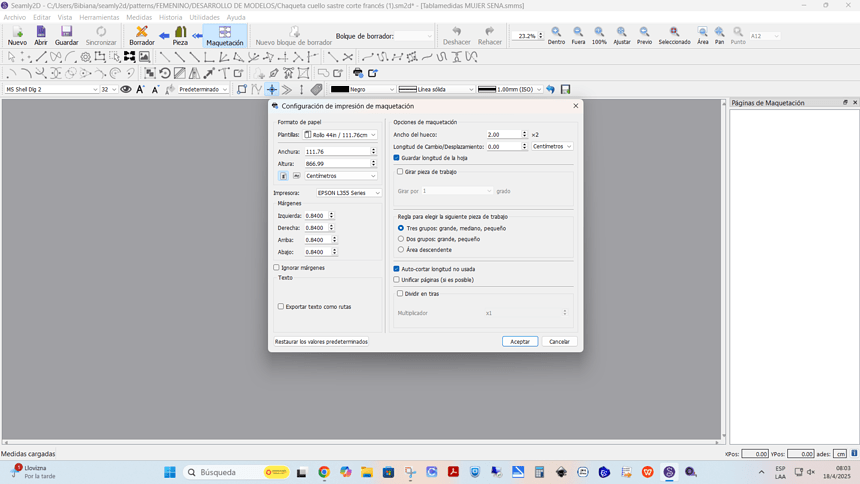Click the Previo zoom icon
Image resolution: width=860 pixels, height=484 pixels.
(x=644, y=36)
